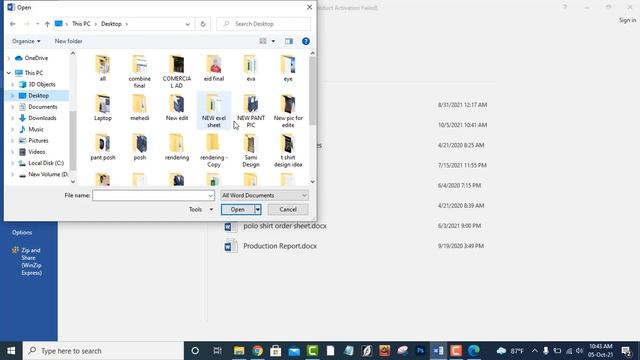The height and width of the screenshot is (360, 640).
Task: Select the 'rendering' folder
Action: pos(177,147)
